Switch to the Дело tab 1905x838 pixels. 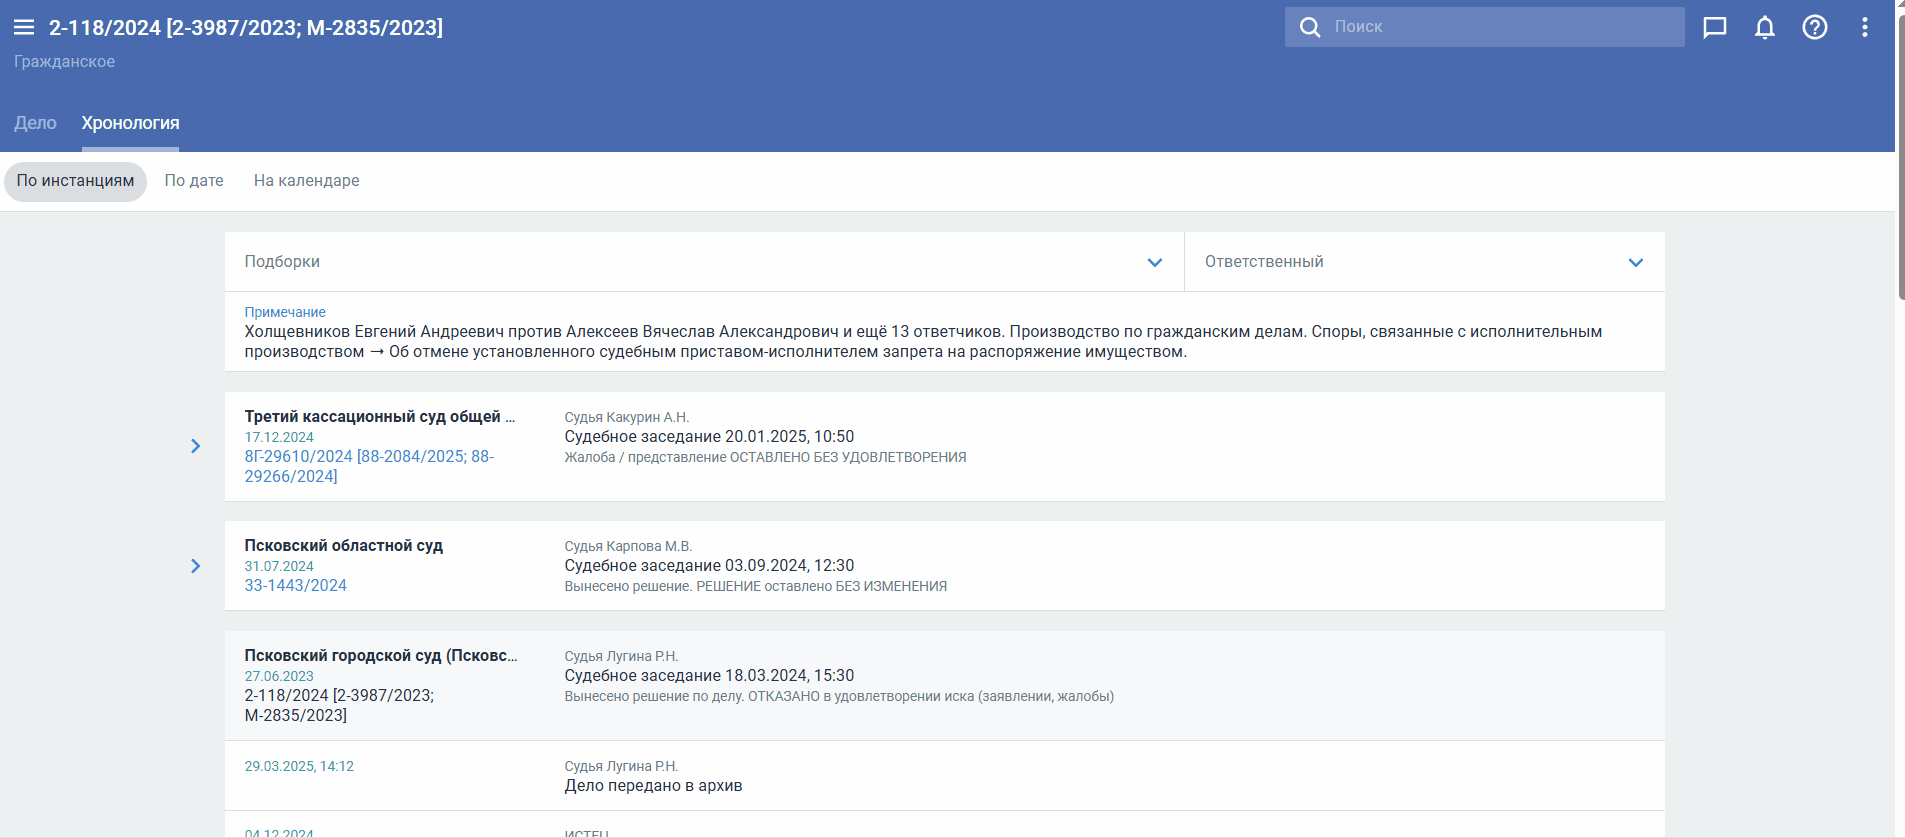pyautogui.click(x=35, y=123)
